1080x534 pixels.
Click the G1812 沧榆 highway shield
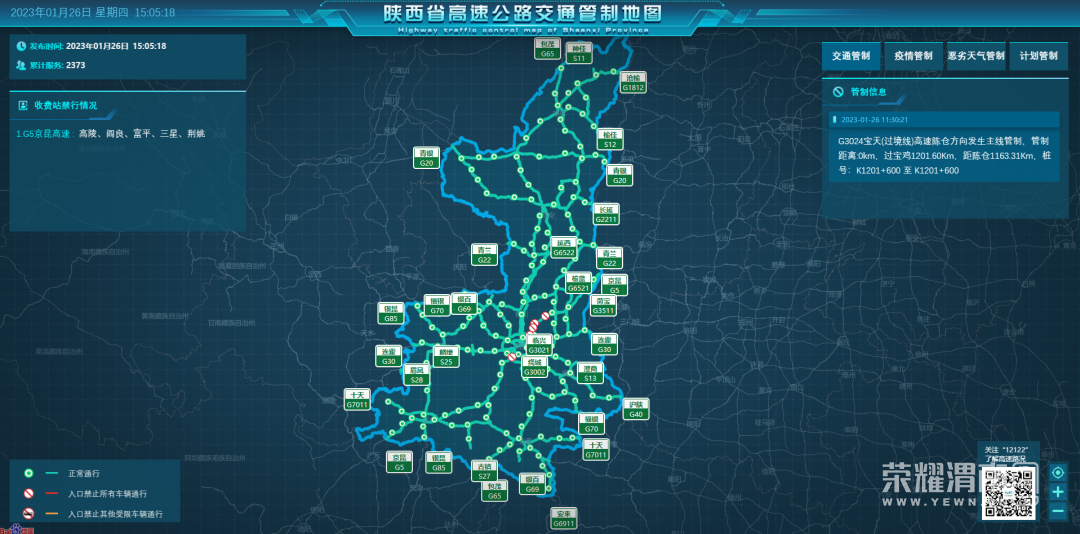point(633,82)
